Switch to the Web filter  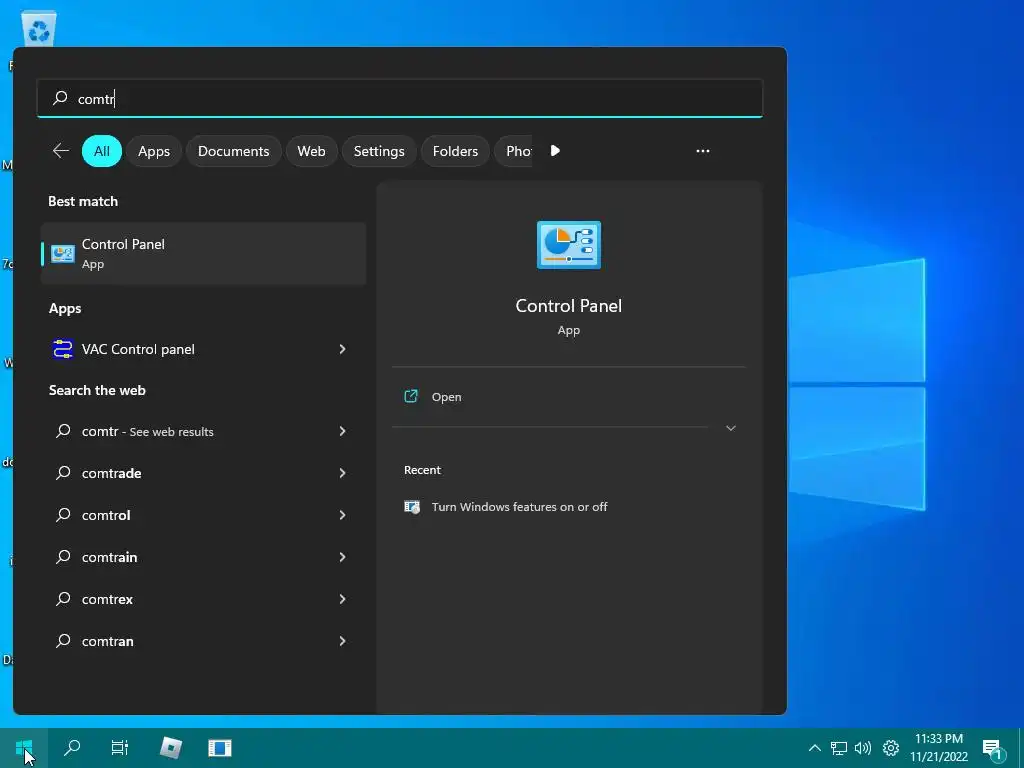coord(312,151)
